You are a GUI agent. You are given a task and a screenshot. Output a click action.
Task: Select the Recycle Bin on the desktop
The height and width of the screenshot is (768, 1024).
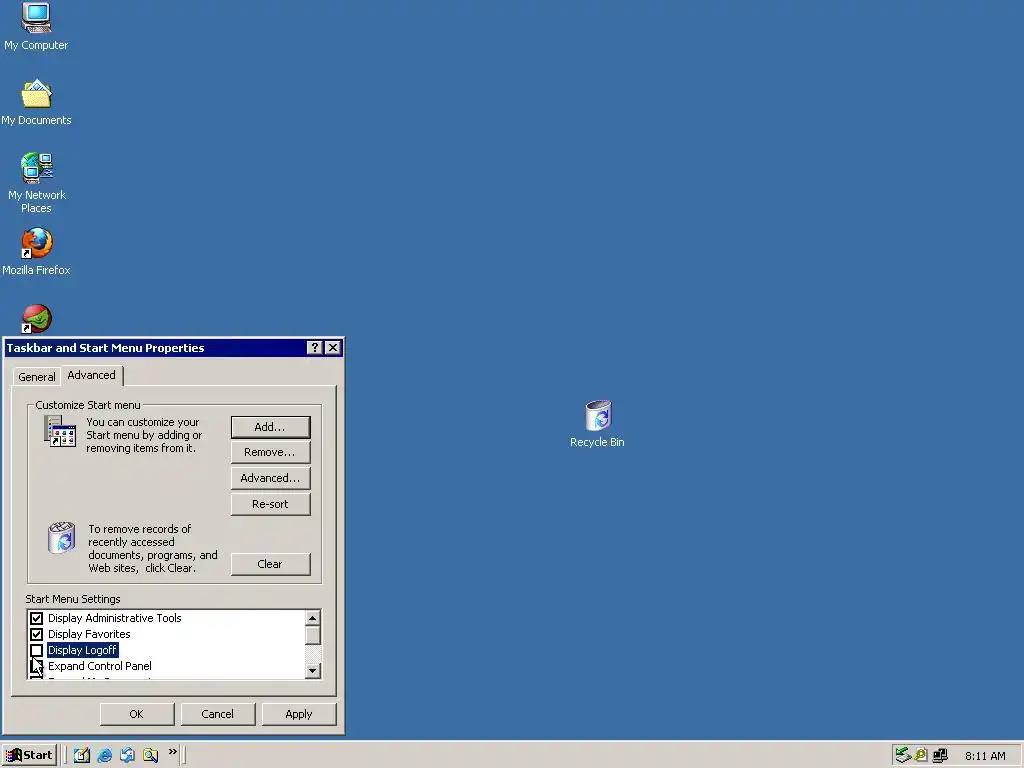(597, 424)
